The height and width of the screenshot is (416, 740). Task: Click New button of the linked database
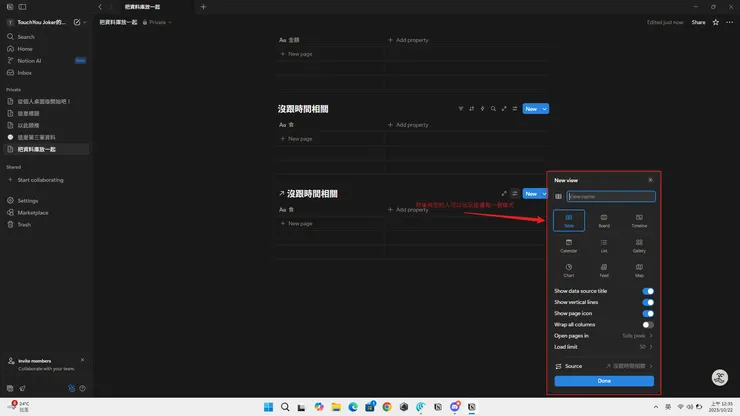pyautogui.click(x=531, y=194)
